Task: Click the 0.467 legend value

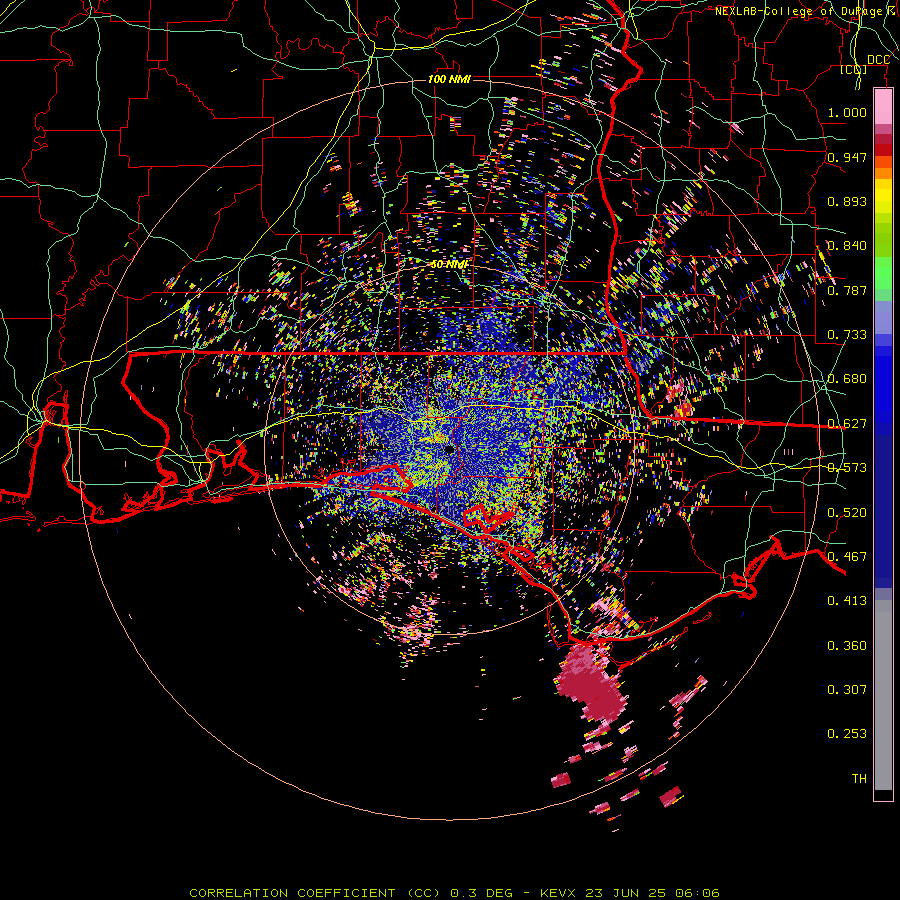Action: 847,557
